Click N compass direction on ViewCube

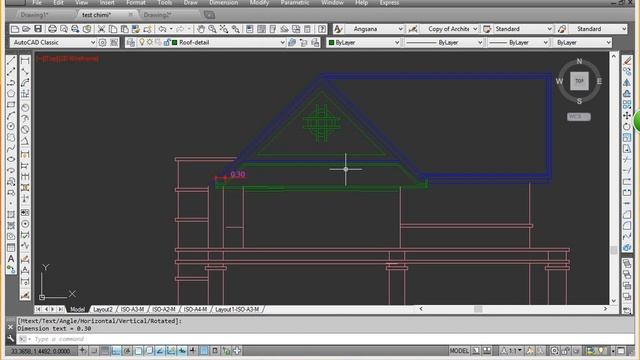coord(579,62)
